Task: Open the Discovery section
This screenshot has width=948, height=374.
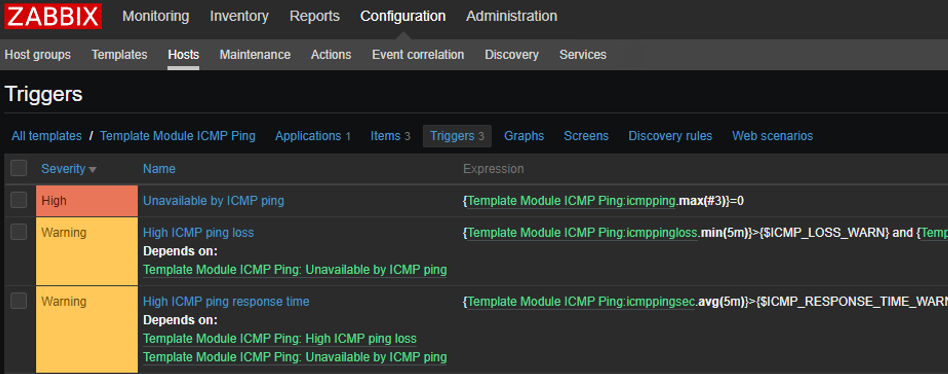Action: pos(511,55)
